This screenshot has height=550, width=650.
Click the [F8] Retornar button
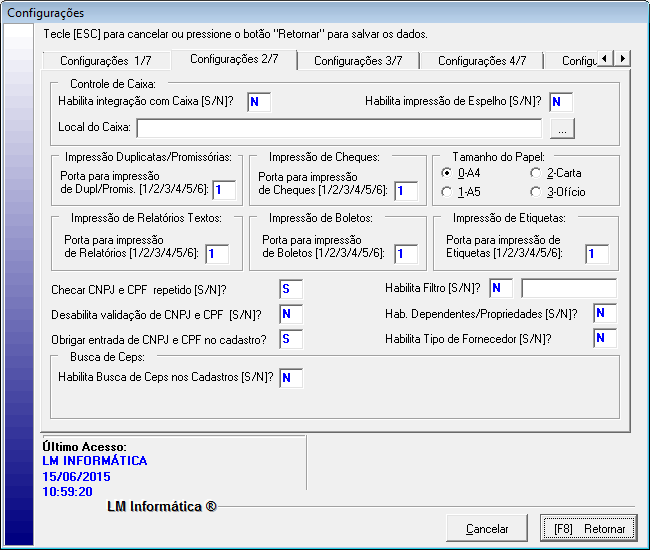pyautogui.click(x=589, y=528)
